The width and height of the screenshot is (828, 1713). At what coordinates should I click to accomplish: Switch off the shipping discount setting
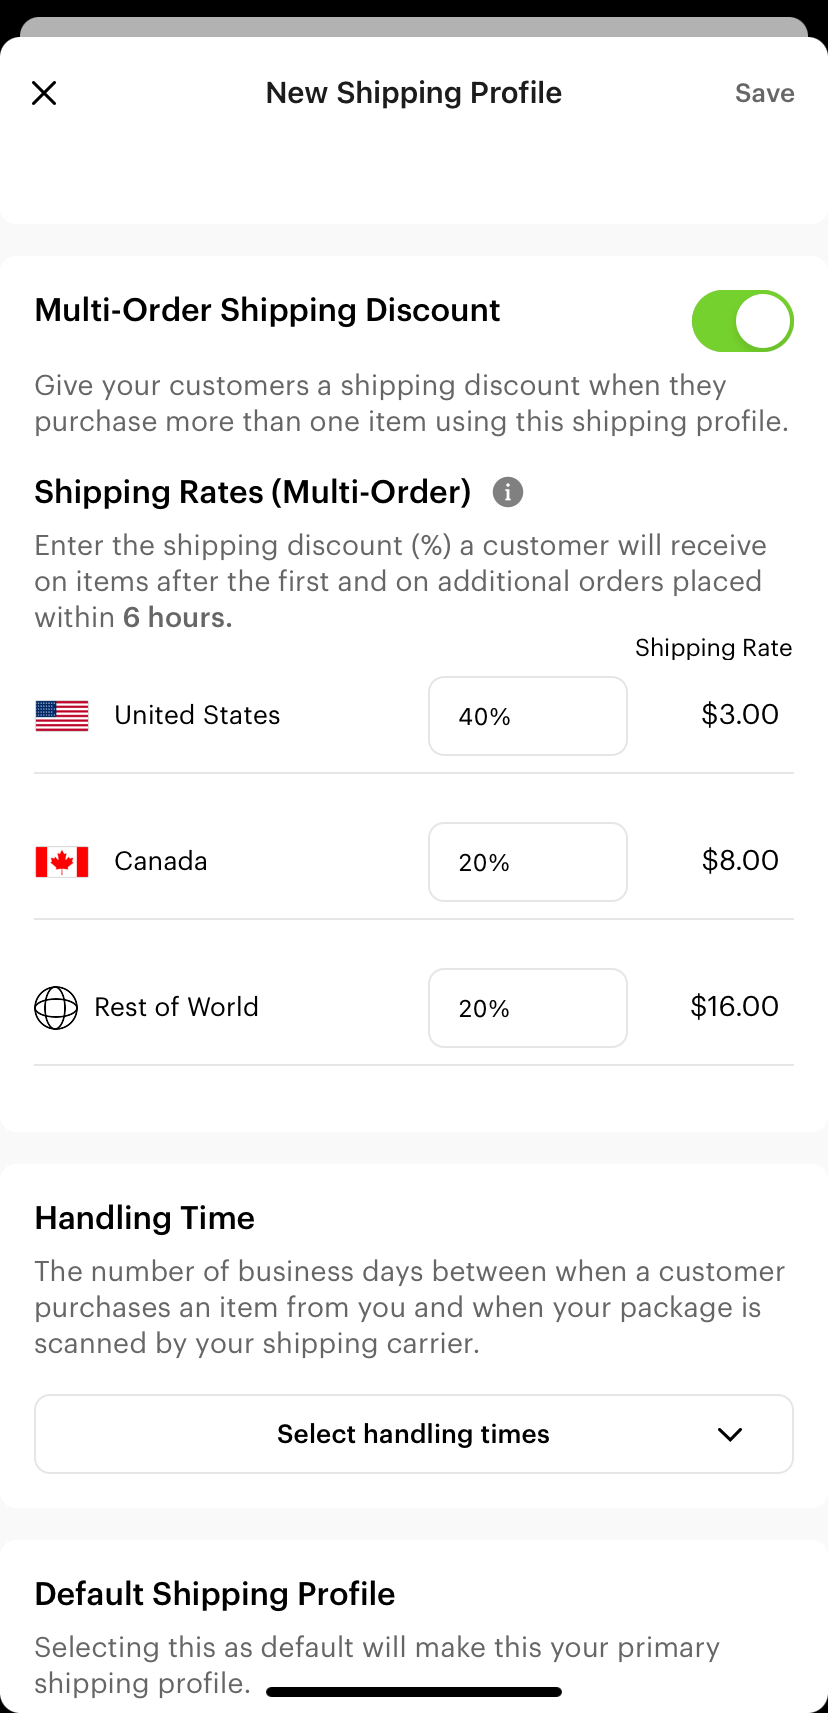click(x=742, y=321)
